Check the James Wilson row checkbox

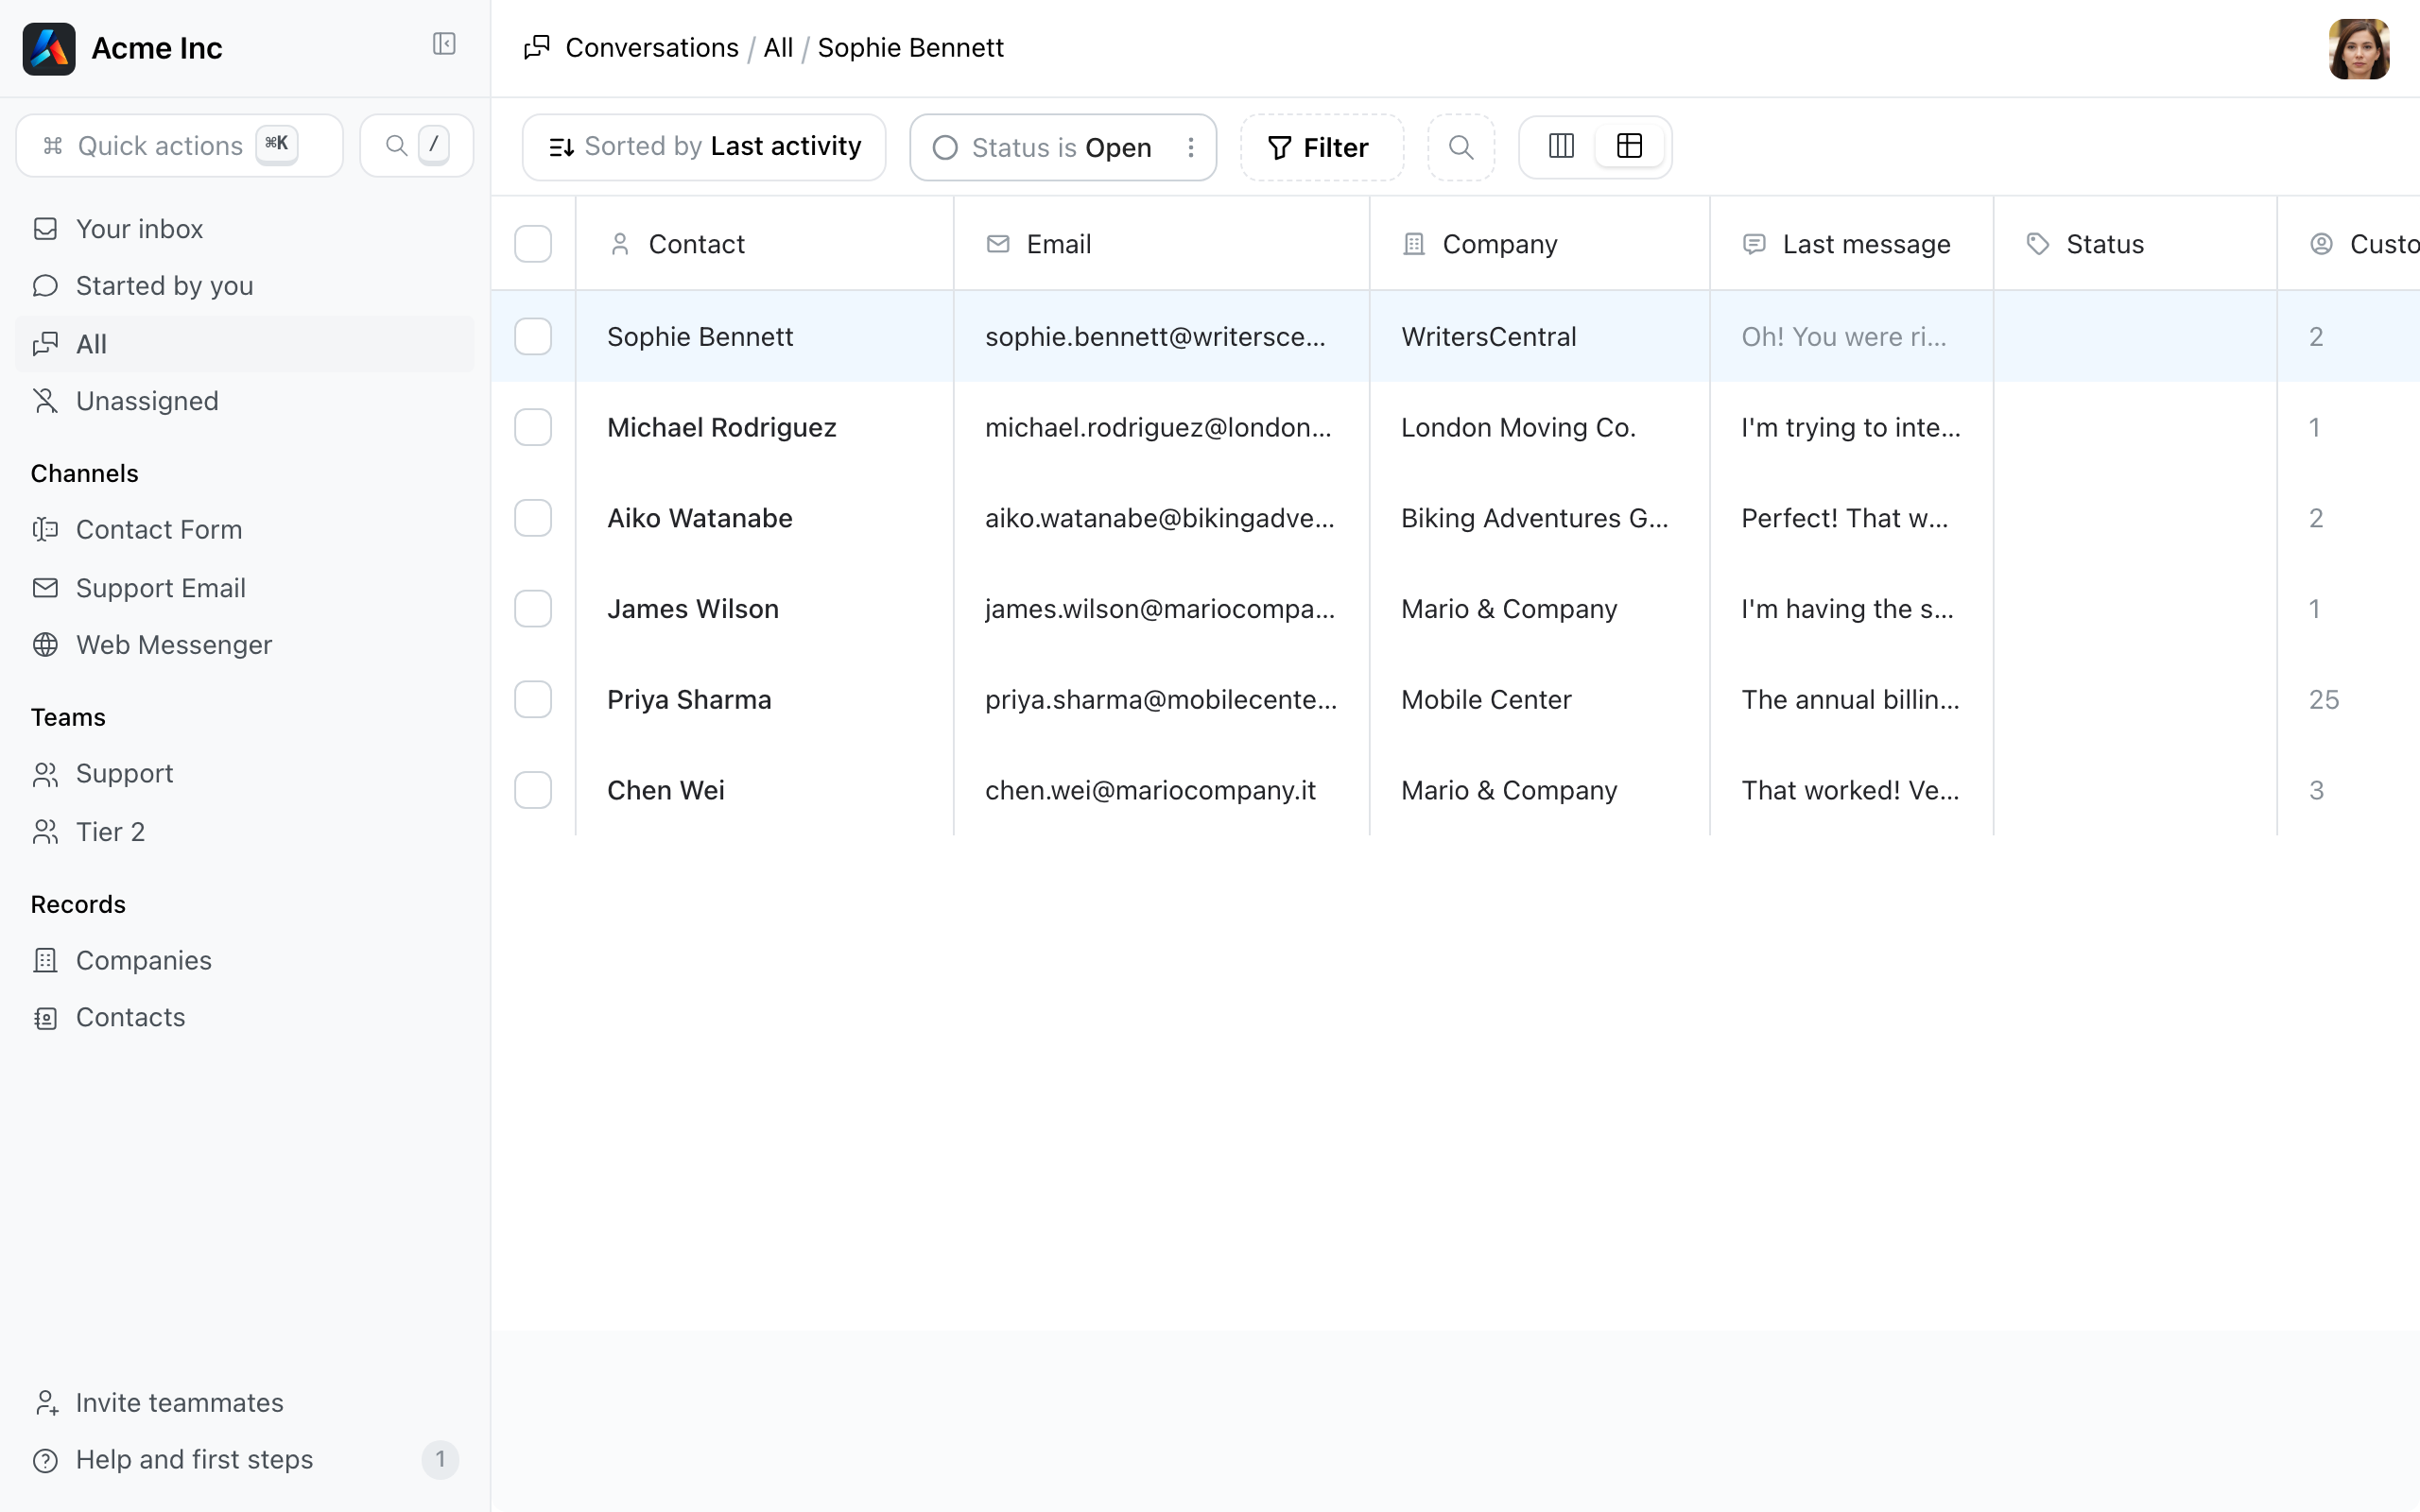pos(533,608)
